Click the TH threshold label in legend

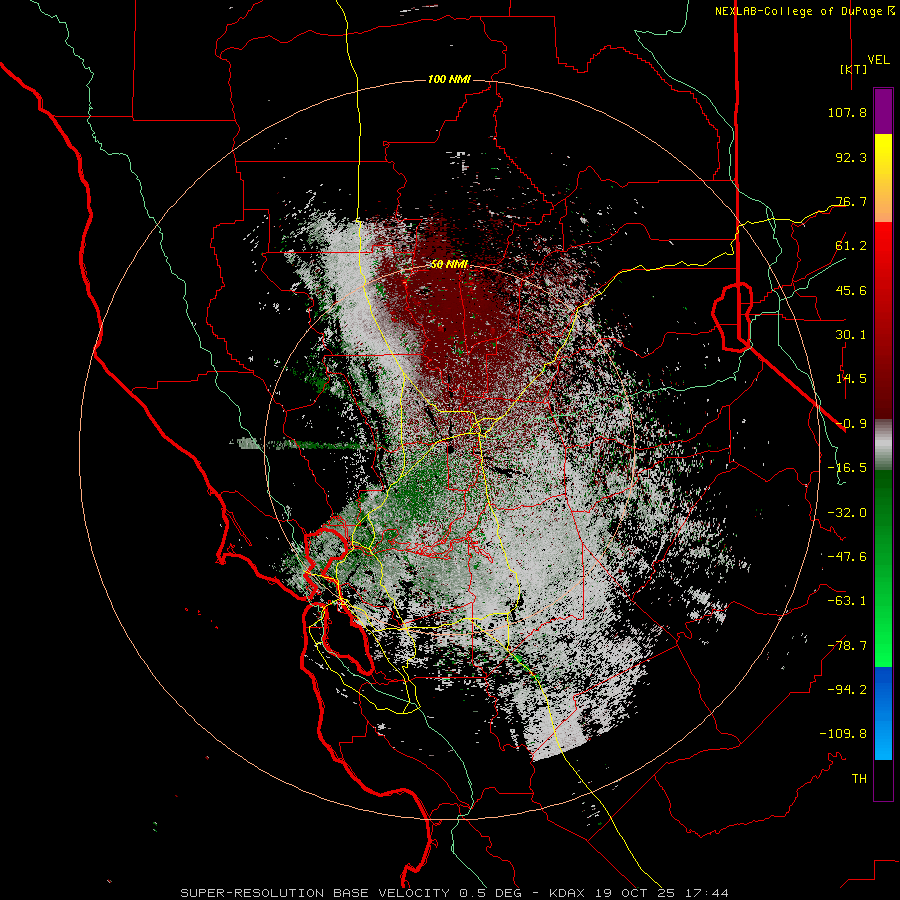click(x=859, y=779)
